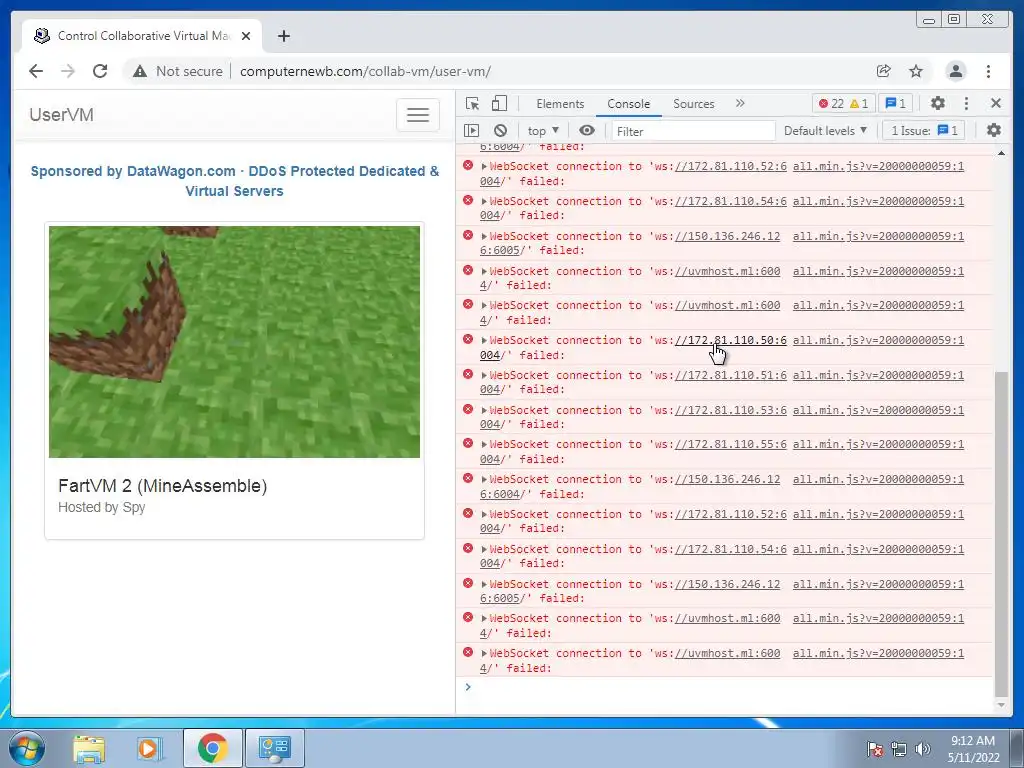Launch Windows Media Player from taskbar
1024x768 pixels.
point(149,748)
